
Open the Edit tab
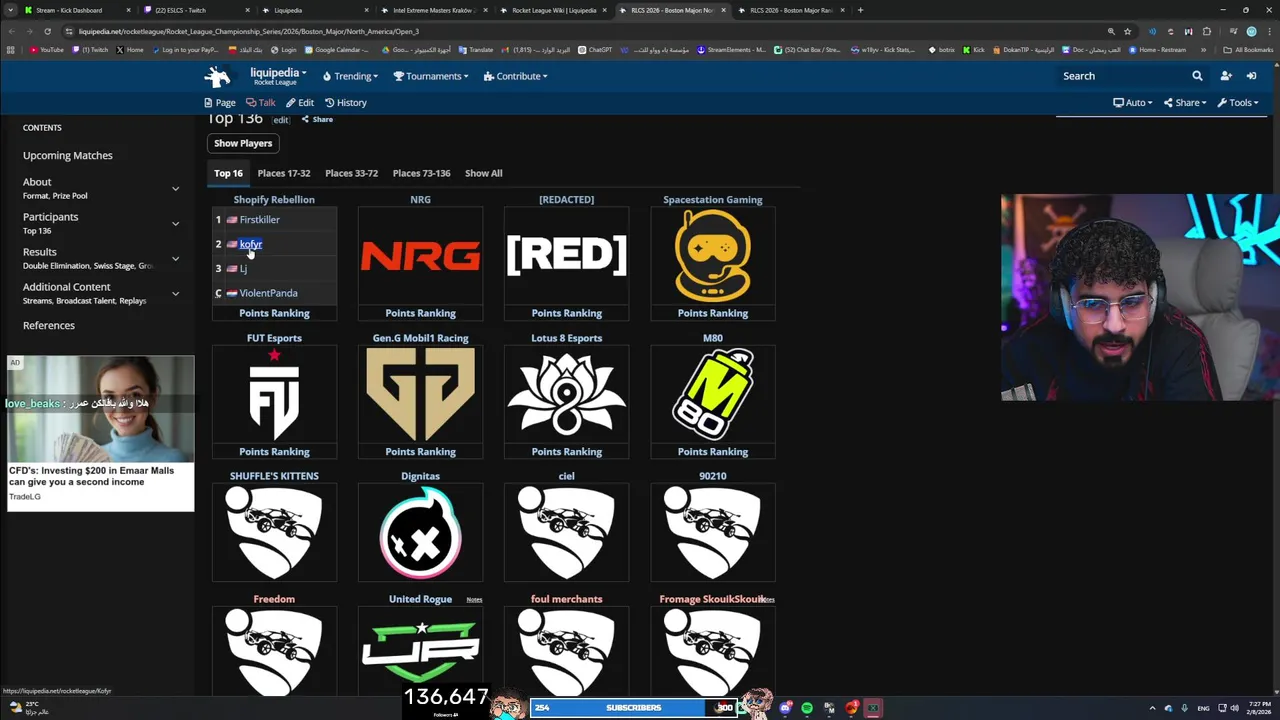click(x=300, y=103)
